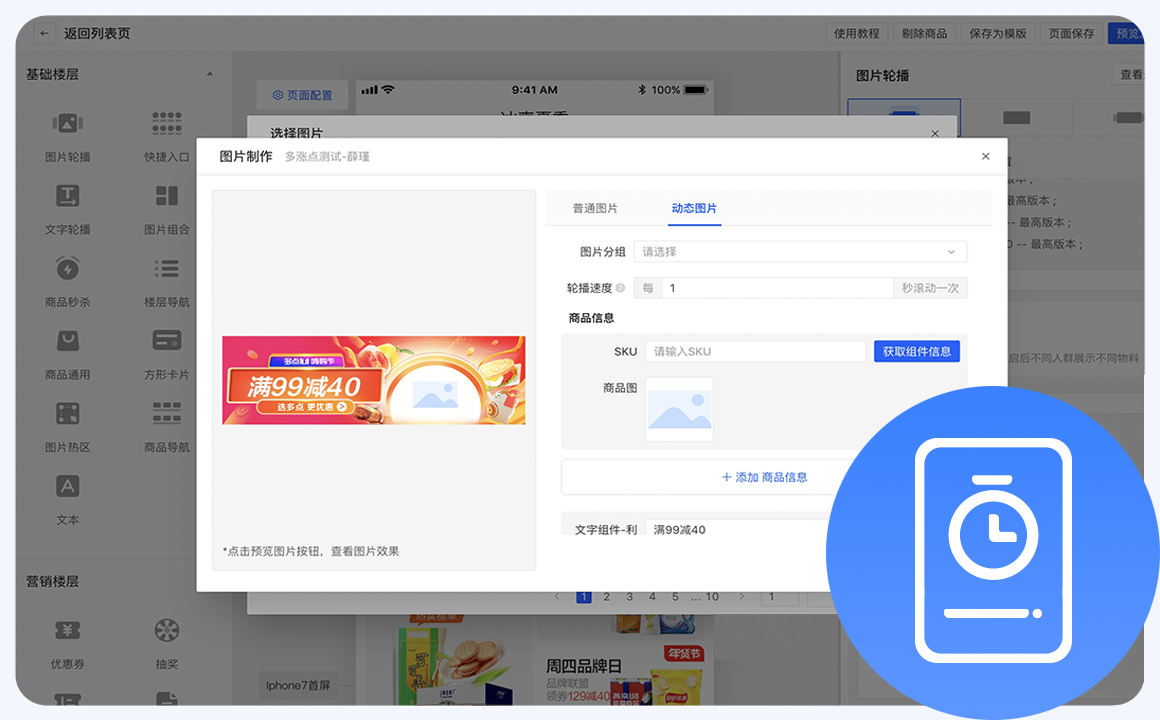Click the 优惠券 coupon icon

click(67, 631)
